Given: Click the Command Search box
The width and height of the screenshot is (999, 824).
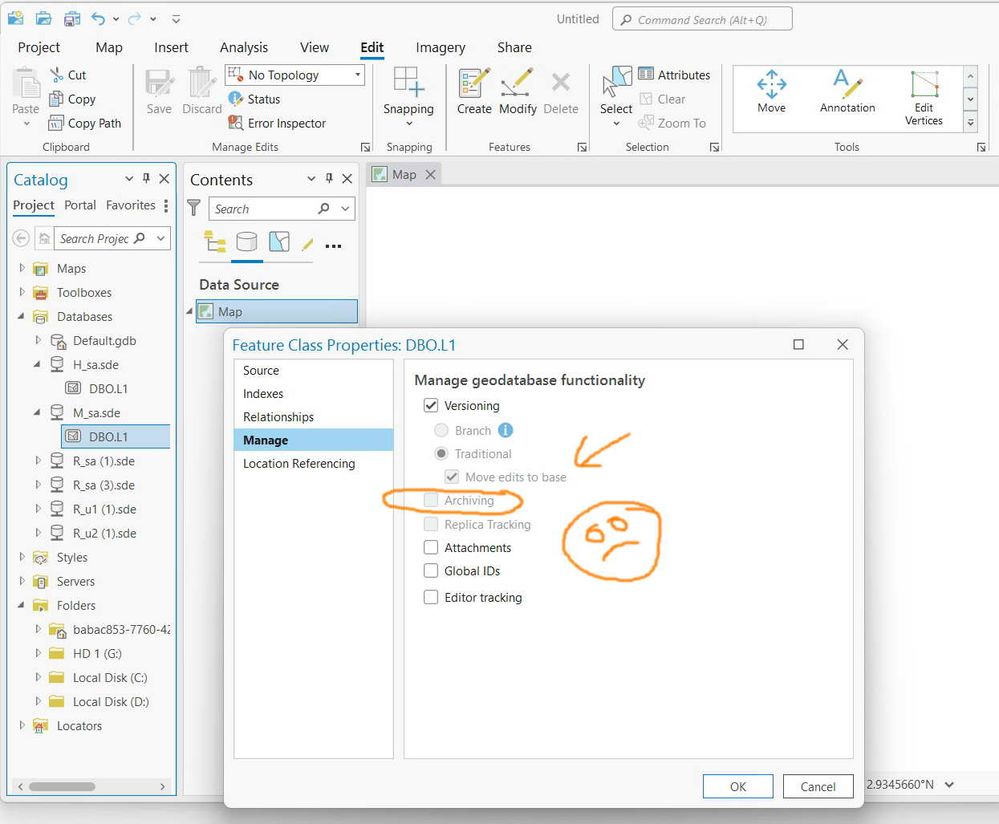Looking at the screenshot, I should pyautogui.click(x=702, y=19).
